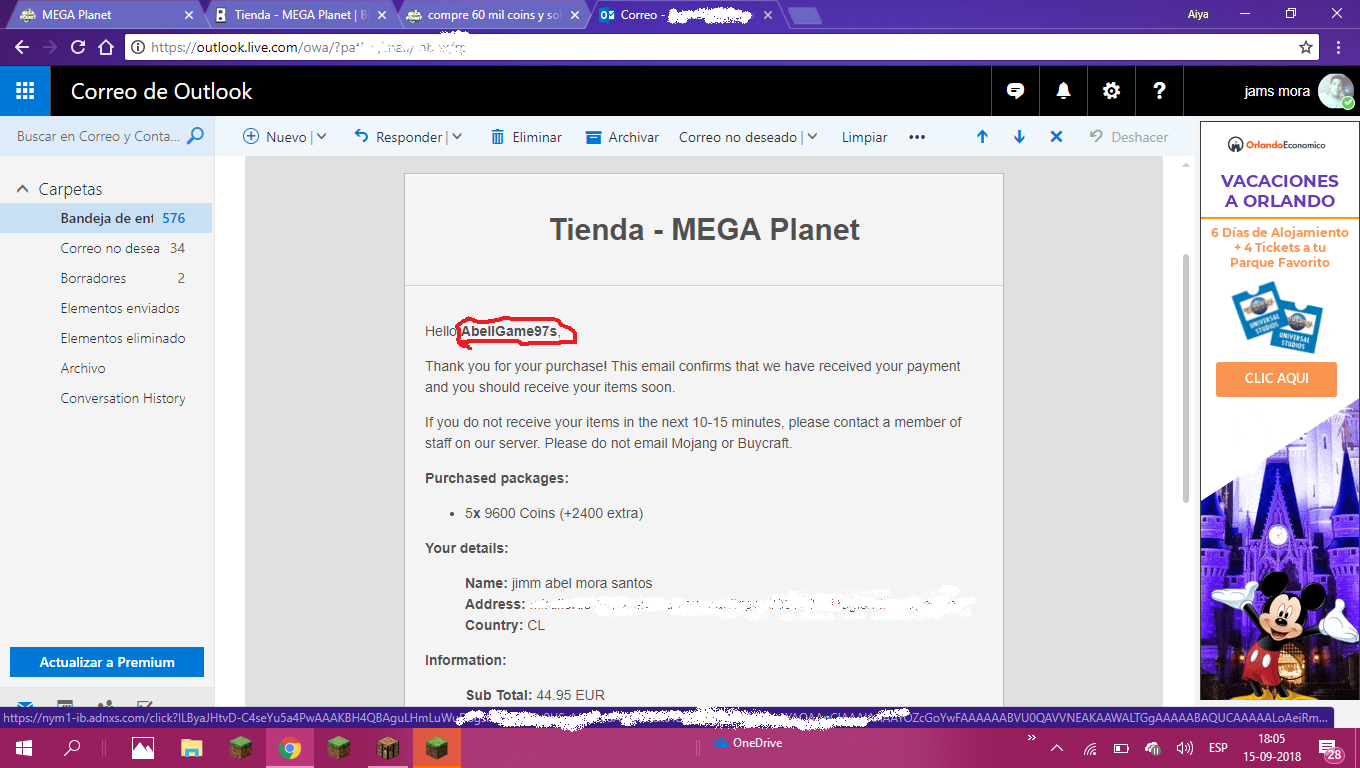Switch the ESP input language
This screenshot has width=1360, height=768.
point(1218,748)
